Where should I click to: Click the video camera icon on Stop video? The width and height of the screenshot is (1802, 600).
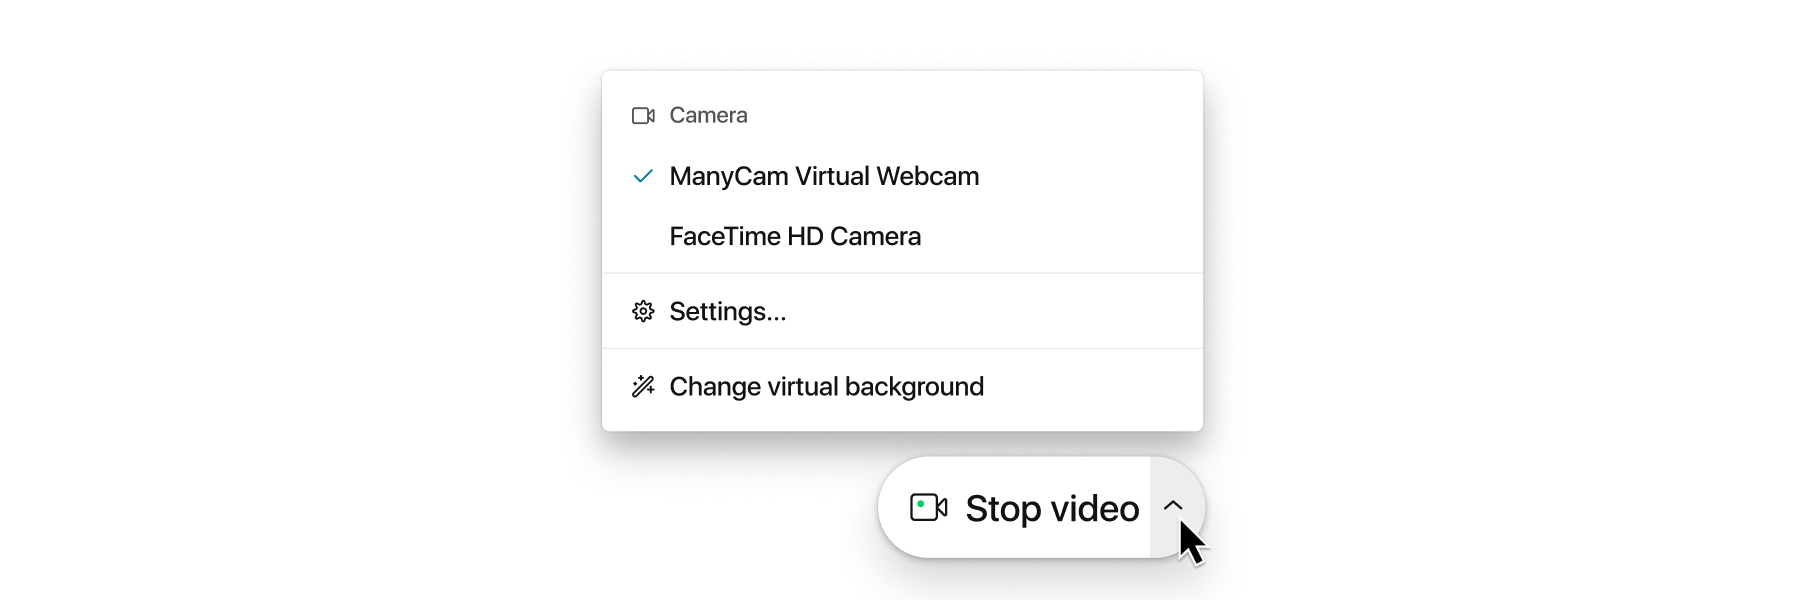coord(928,507)
